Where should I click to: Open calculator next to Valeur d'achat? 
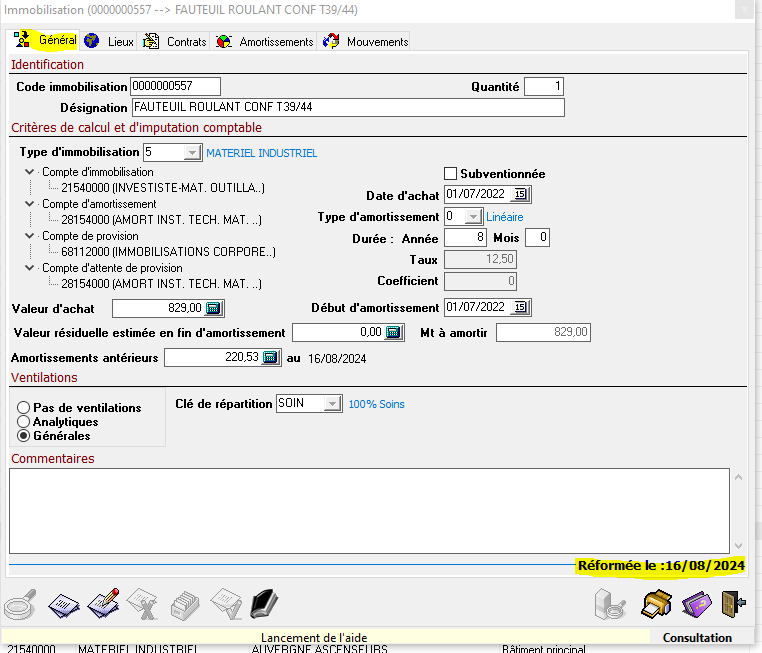click(x=213, y=308)
